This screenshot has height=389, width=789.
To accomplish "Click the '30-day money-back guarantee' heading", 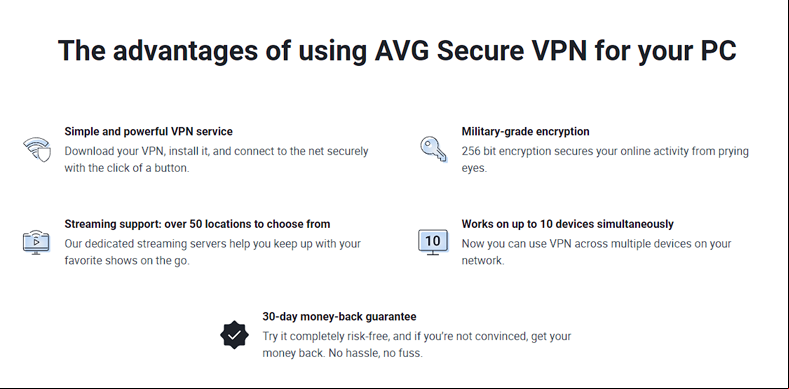I will coord(339,317).
